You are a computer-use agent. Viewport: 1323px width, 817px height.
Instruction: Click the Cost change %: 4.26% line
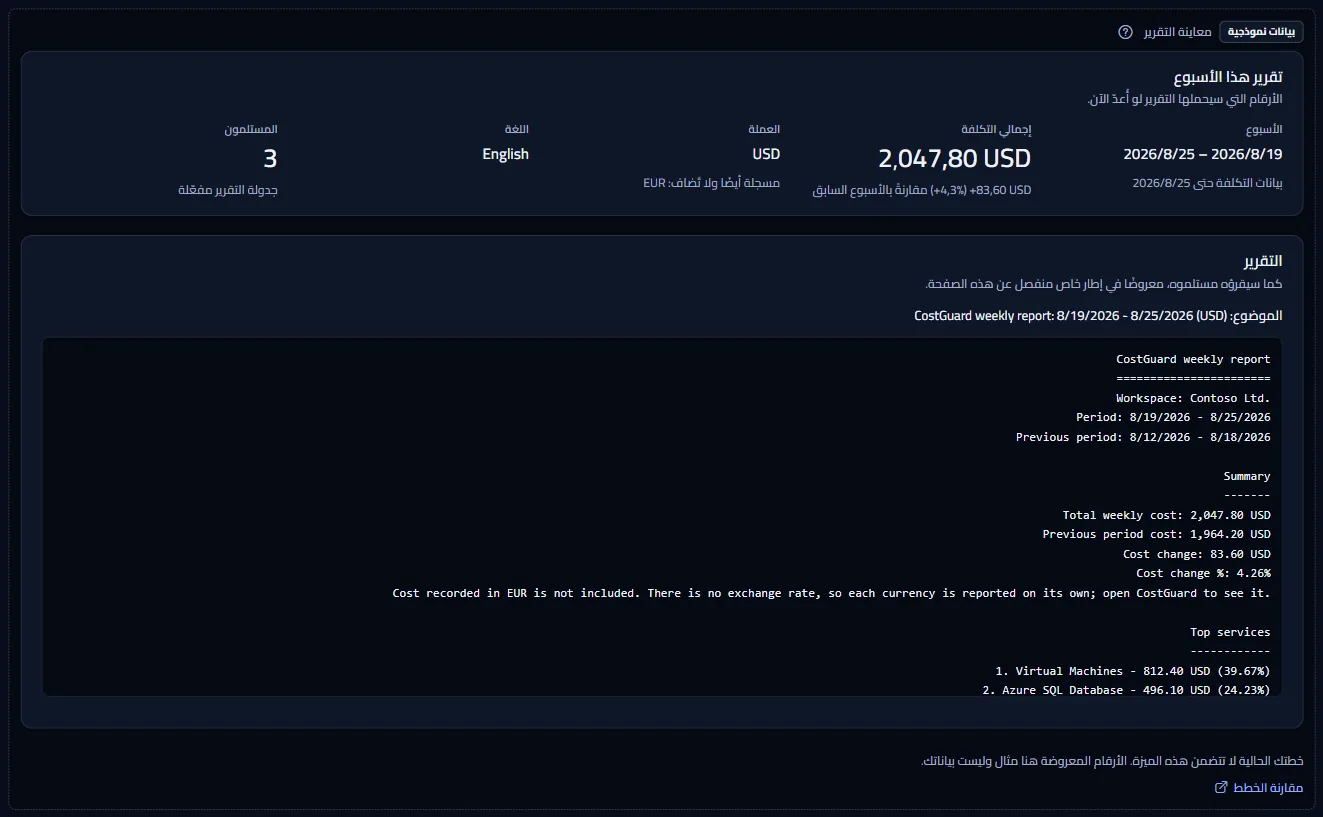[x=1203, y=574]
